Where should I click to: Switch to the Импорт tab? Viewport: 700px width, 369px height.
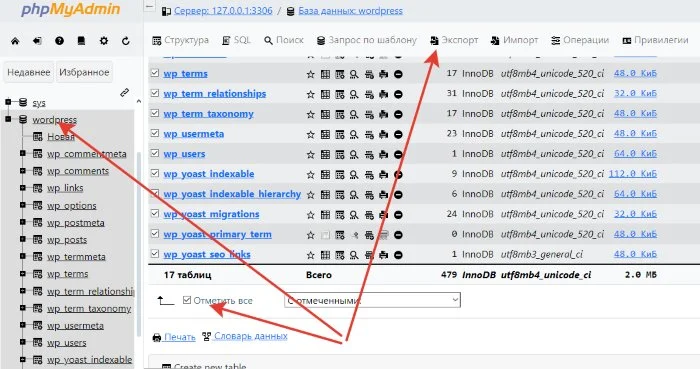(x=515, y=40)
